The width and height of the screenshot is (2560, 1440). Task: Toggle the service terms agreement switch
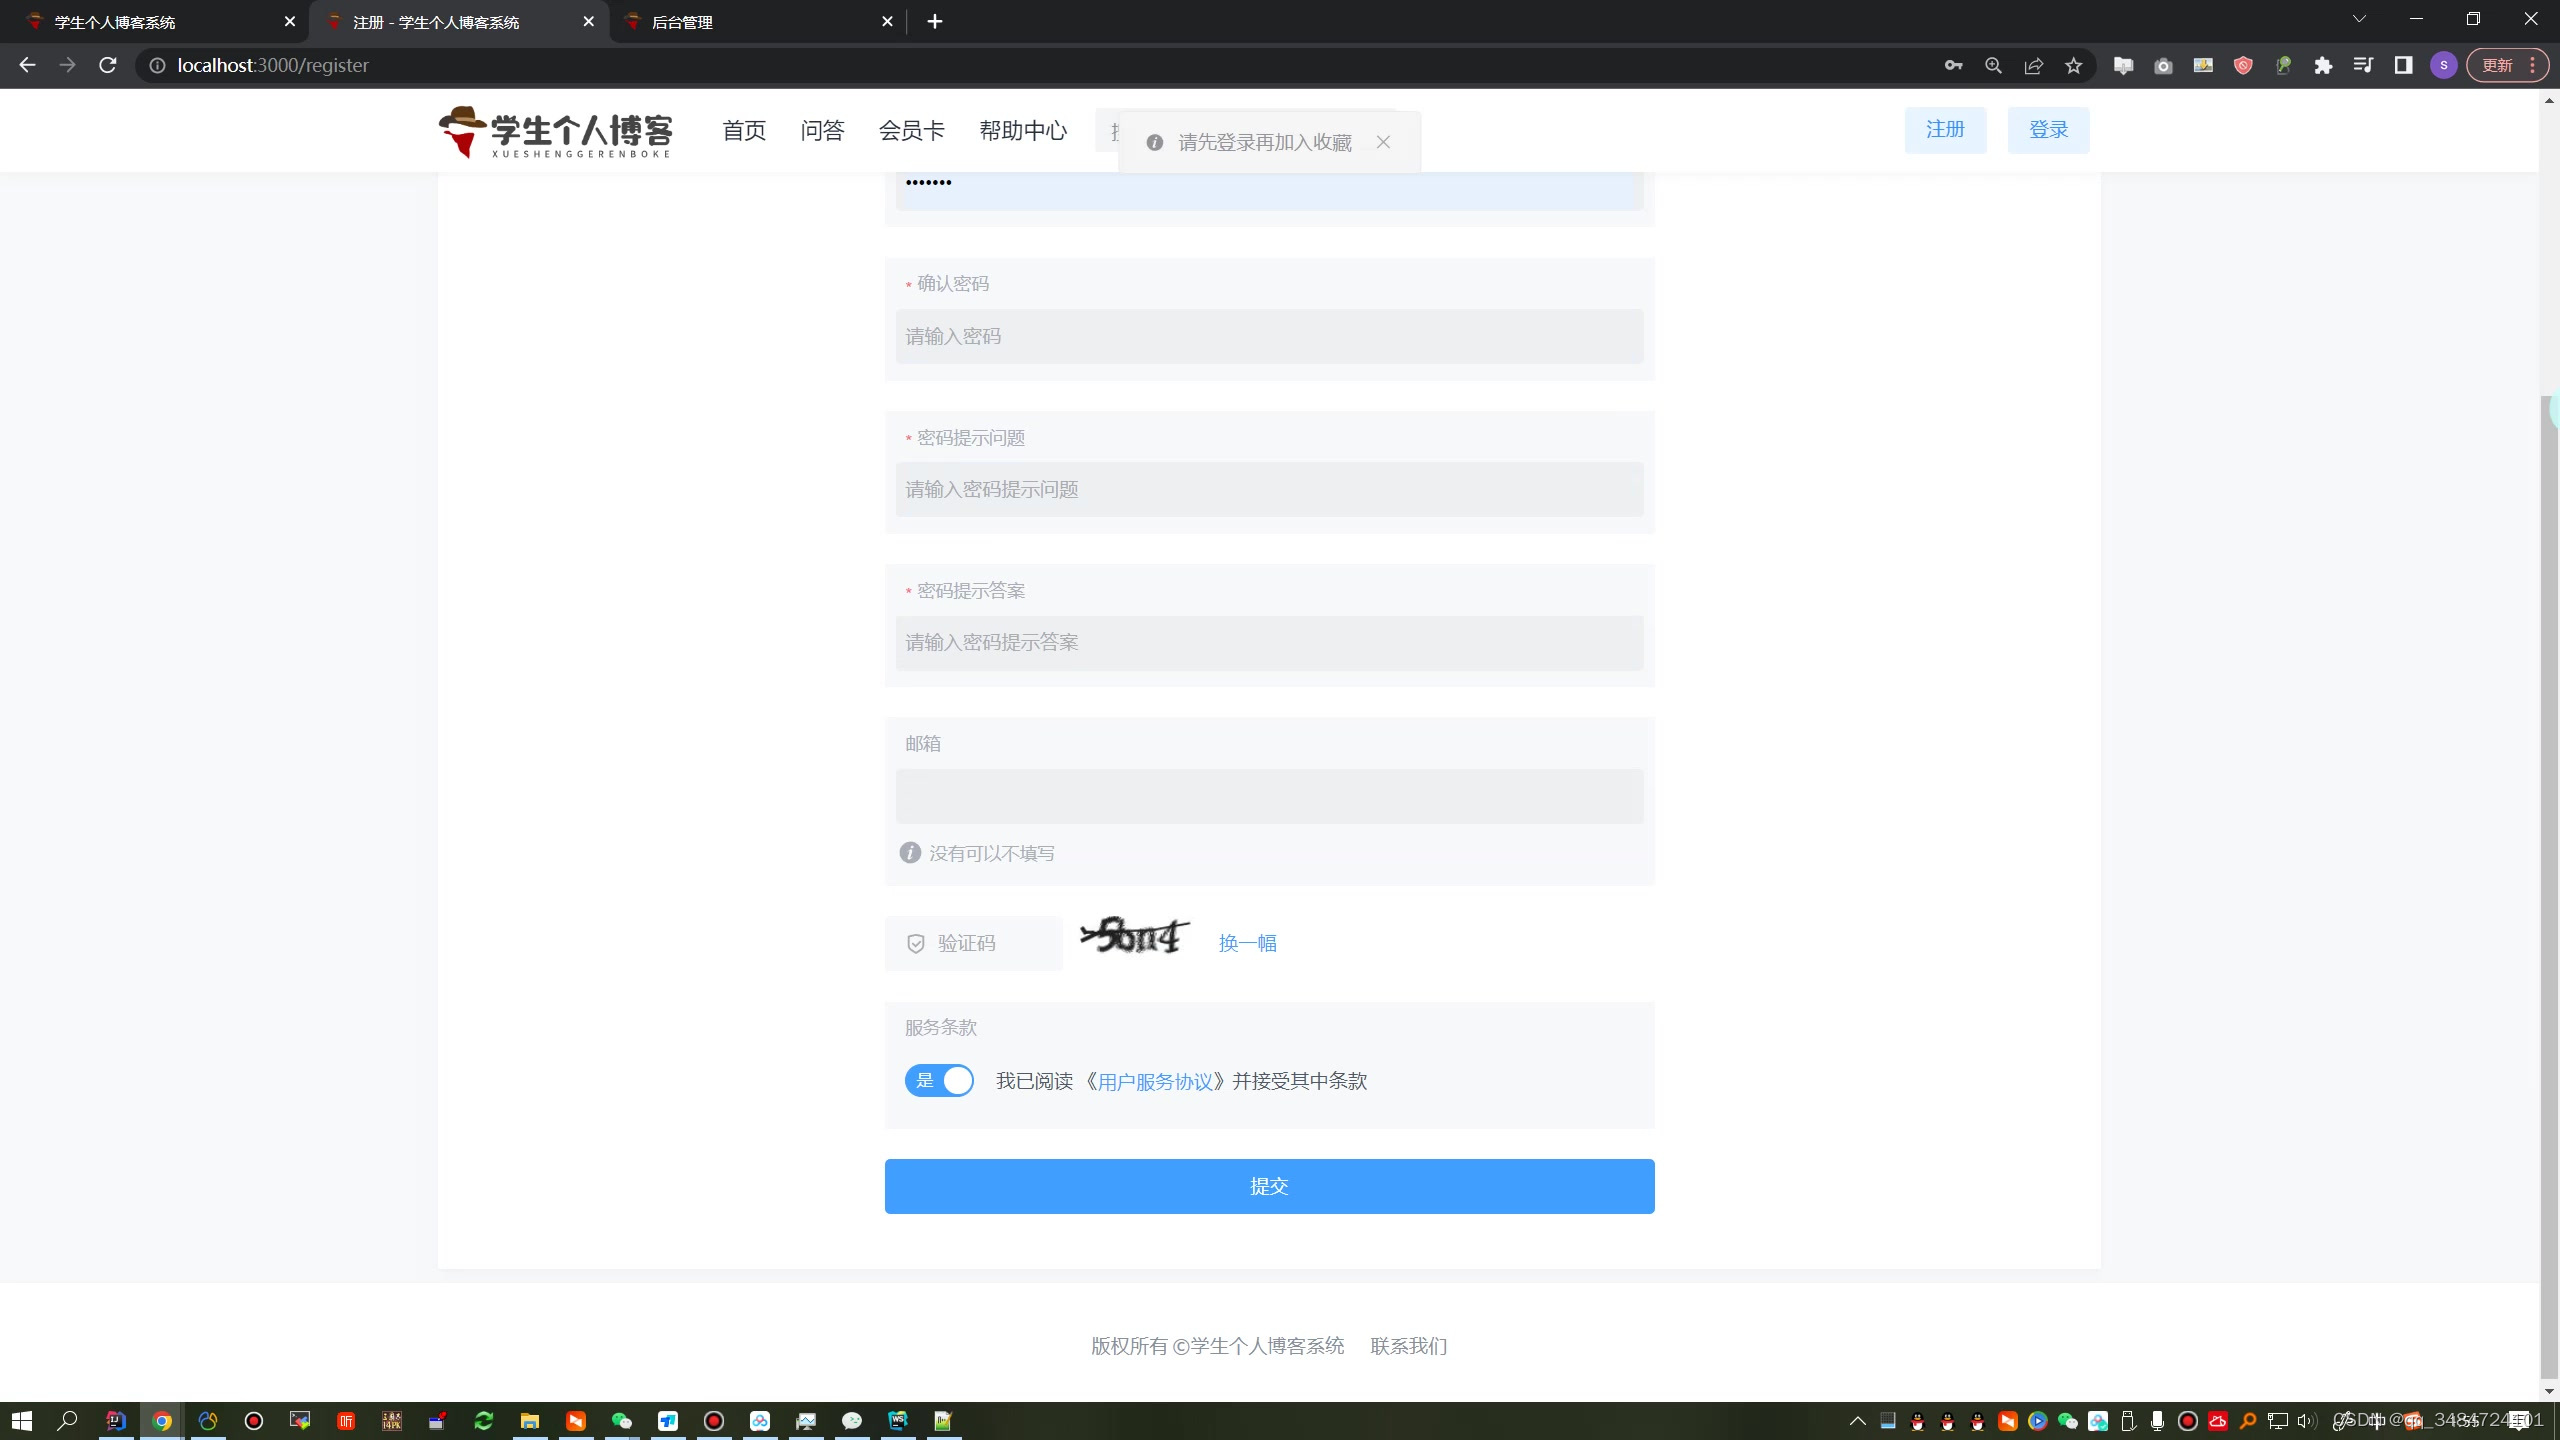pos(939,1081)
